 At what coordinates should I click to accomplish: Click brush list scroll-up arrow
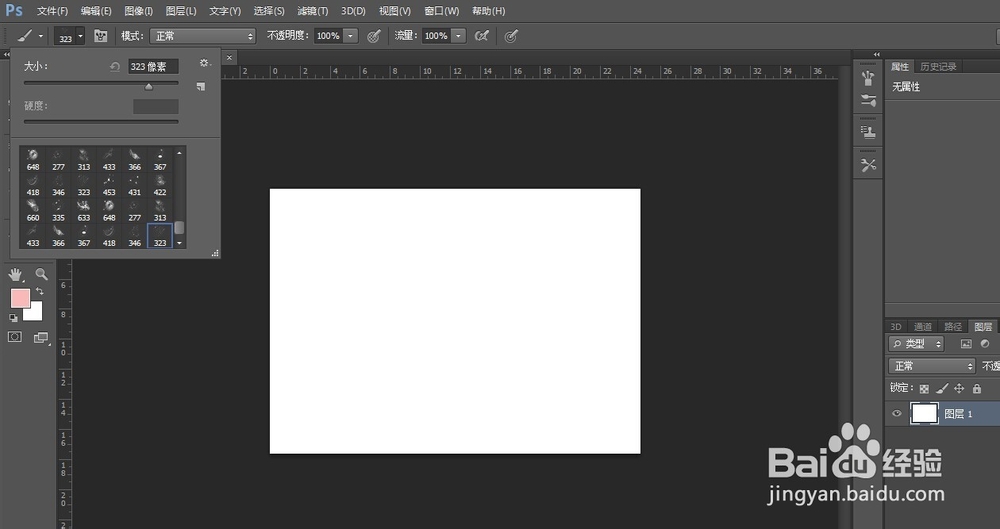(x=179, y=153)
